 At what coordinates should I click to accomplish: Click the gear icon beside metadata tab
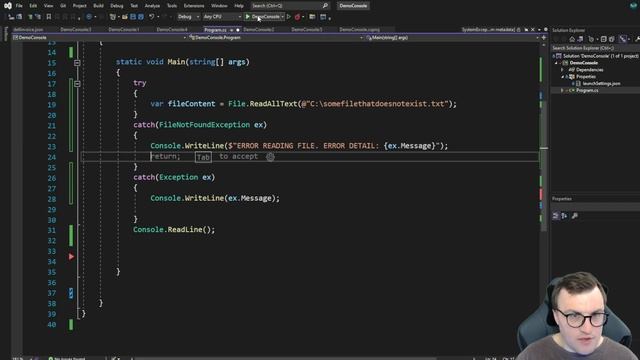(546, 30)
